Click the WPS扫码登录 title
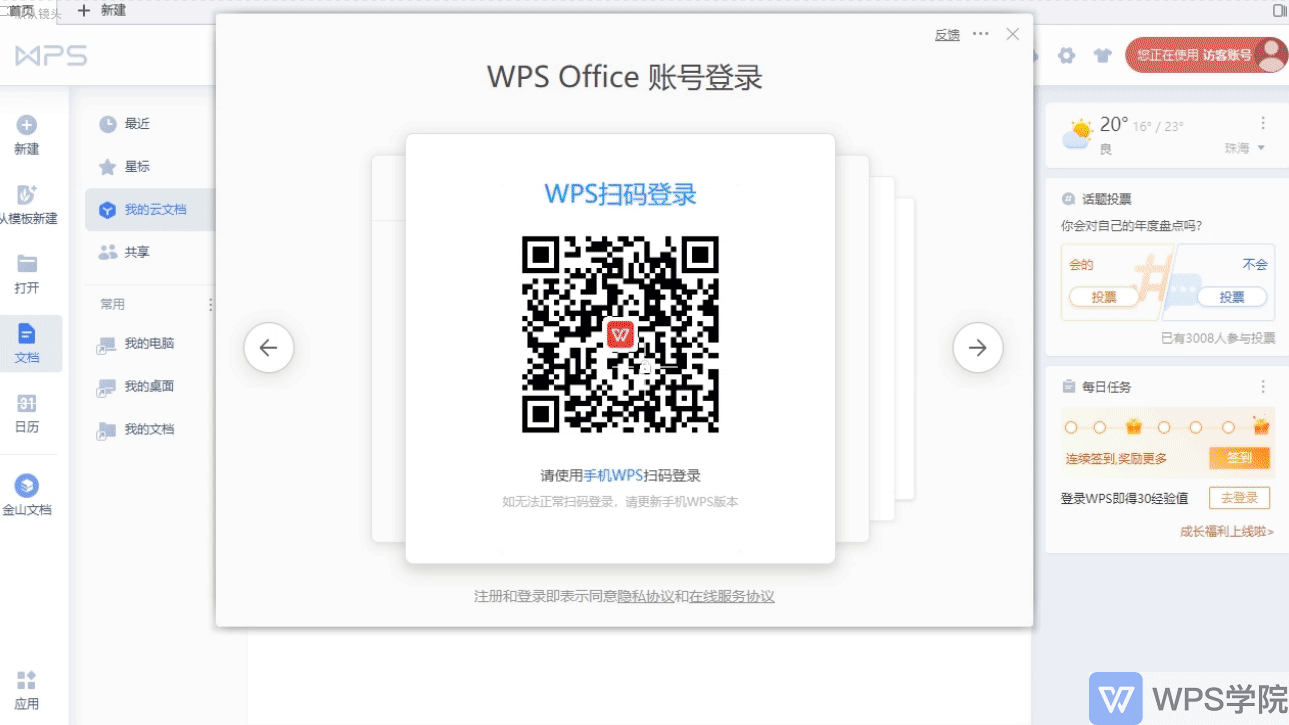Viewport: 1289px width, 725px height. click(620, 194)
